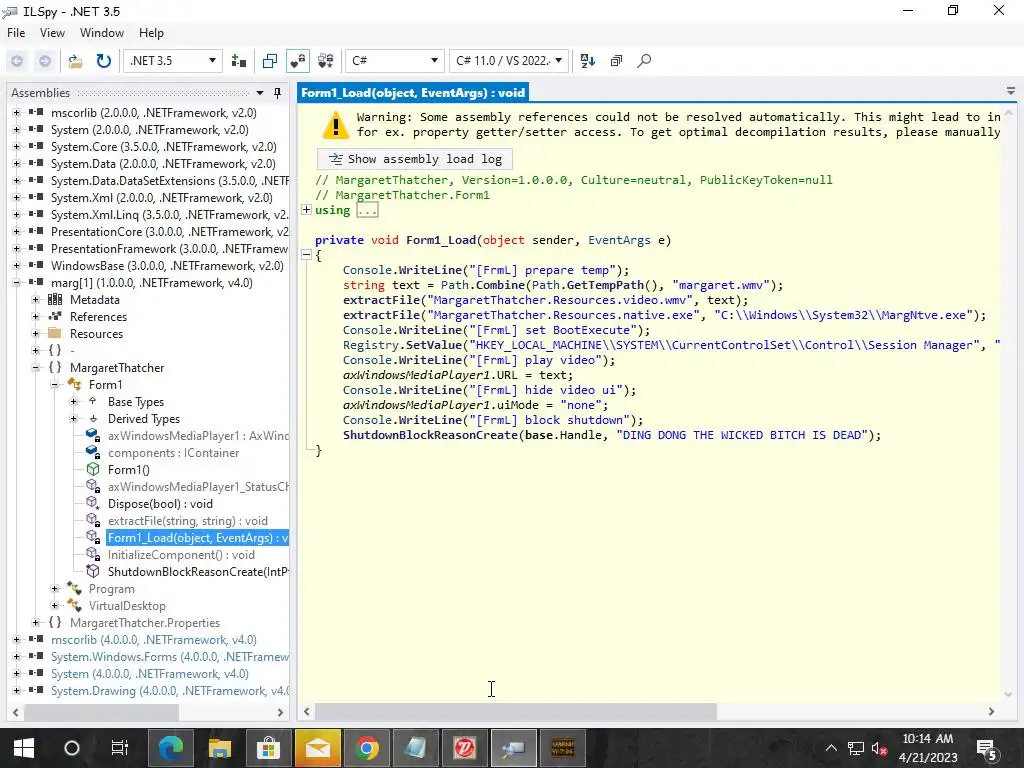Screen dimensions: 1024x768
Task: Collapse the marg[1] assembly node
Action: tap(16, 282)
